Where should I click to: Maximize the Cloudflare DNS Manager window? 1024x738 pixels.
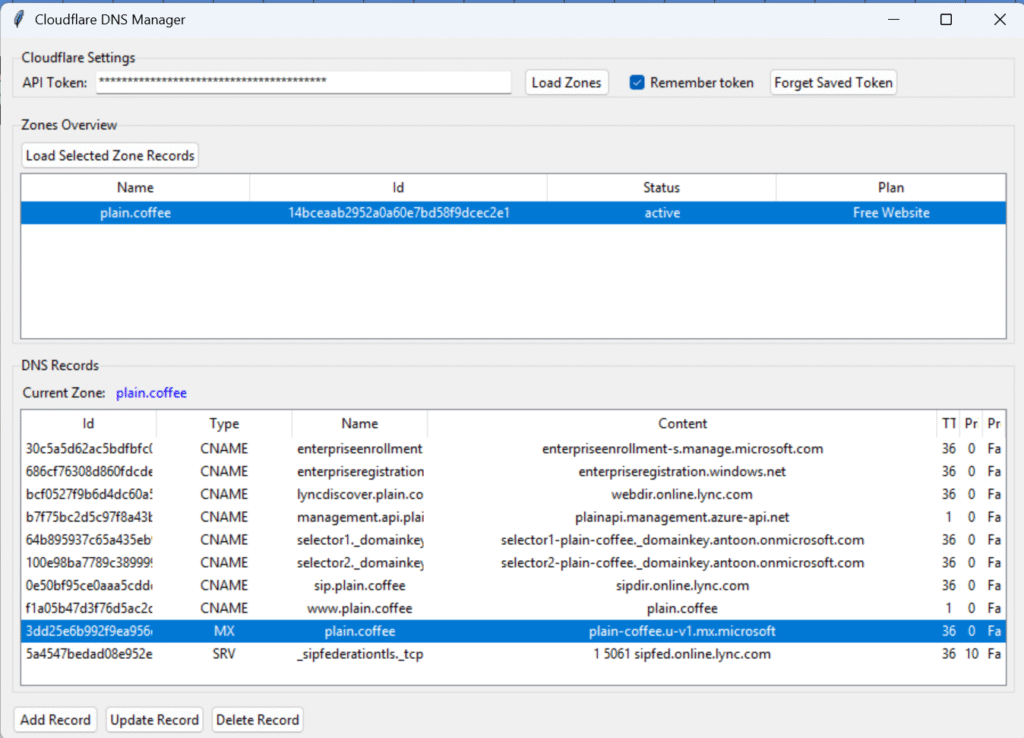coord(946,19)
